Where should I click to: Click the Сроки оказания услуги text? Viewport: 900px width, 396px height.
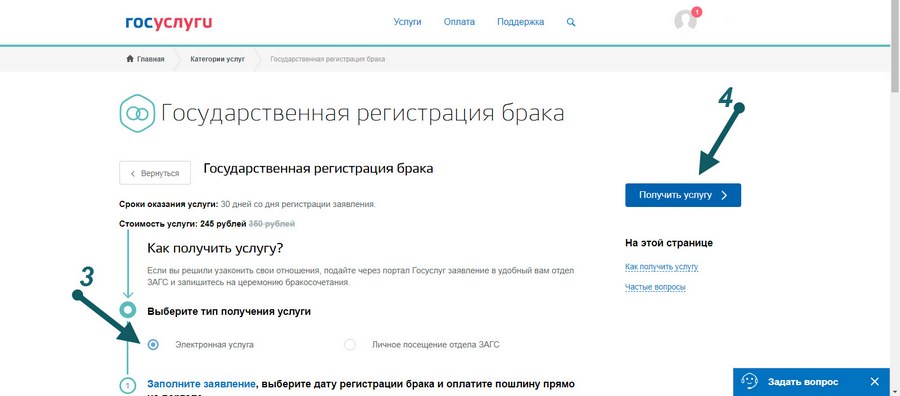pos(169,204)
